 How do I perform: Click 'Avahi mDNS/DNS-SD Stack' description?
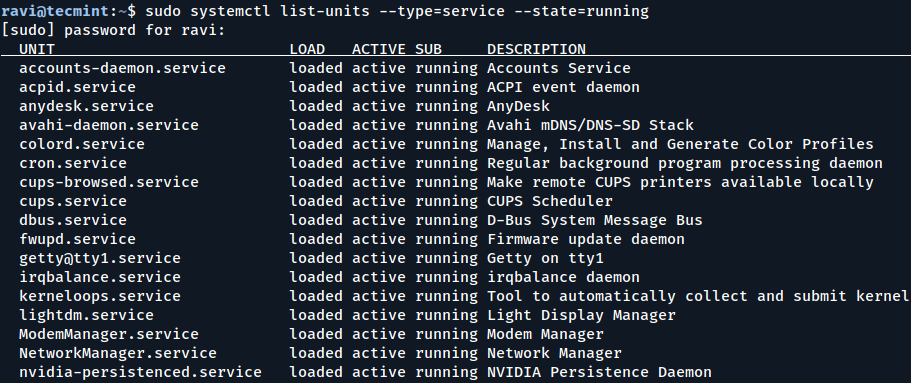[x=590, y=125]
